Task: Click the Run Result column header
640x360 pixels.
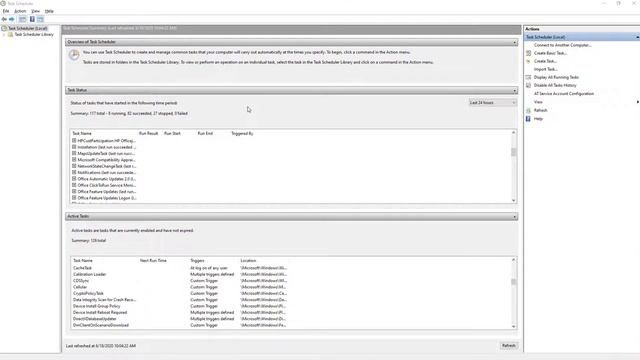Action: click(148, 133)
